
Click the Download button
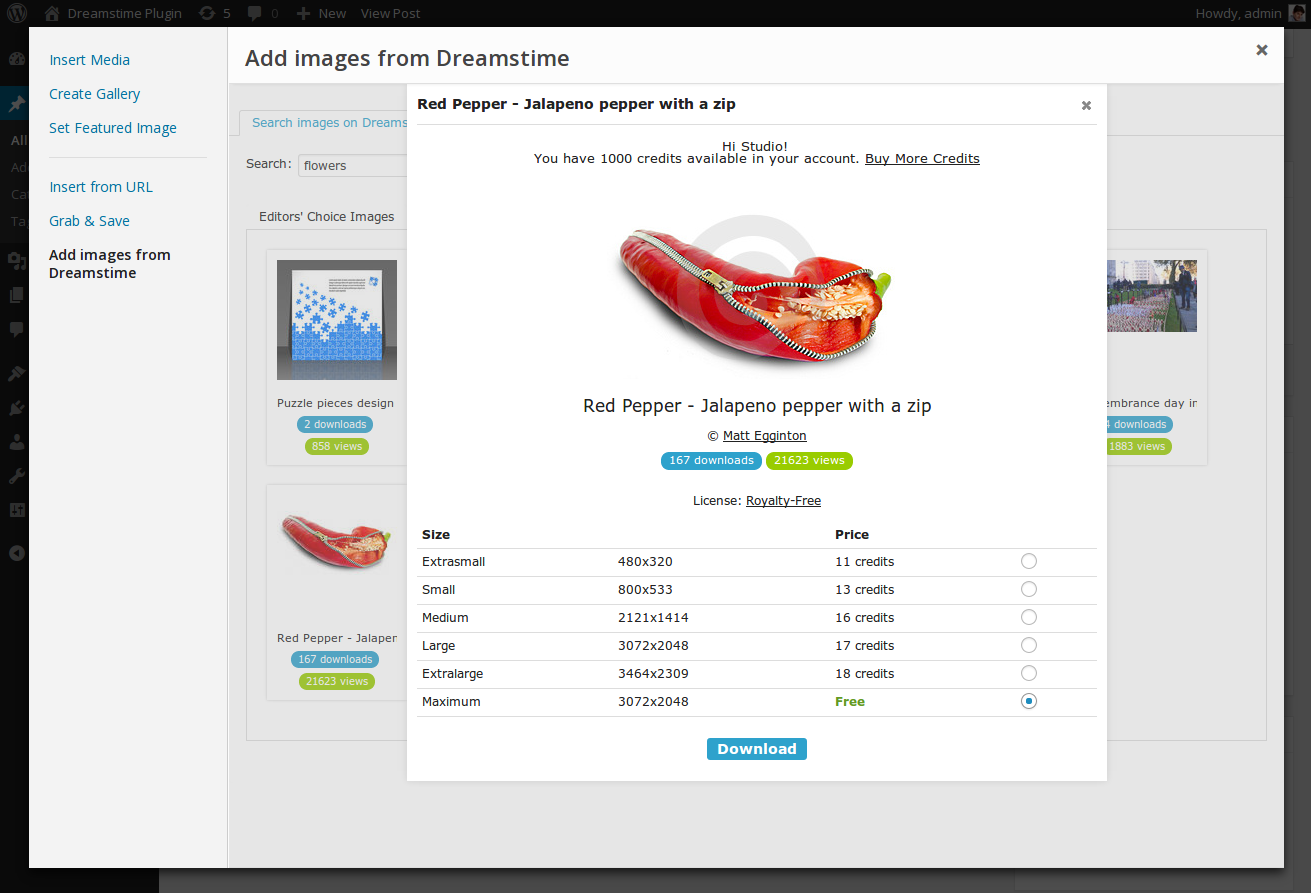(x=757, y=749)
